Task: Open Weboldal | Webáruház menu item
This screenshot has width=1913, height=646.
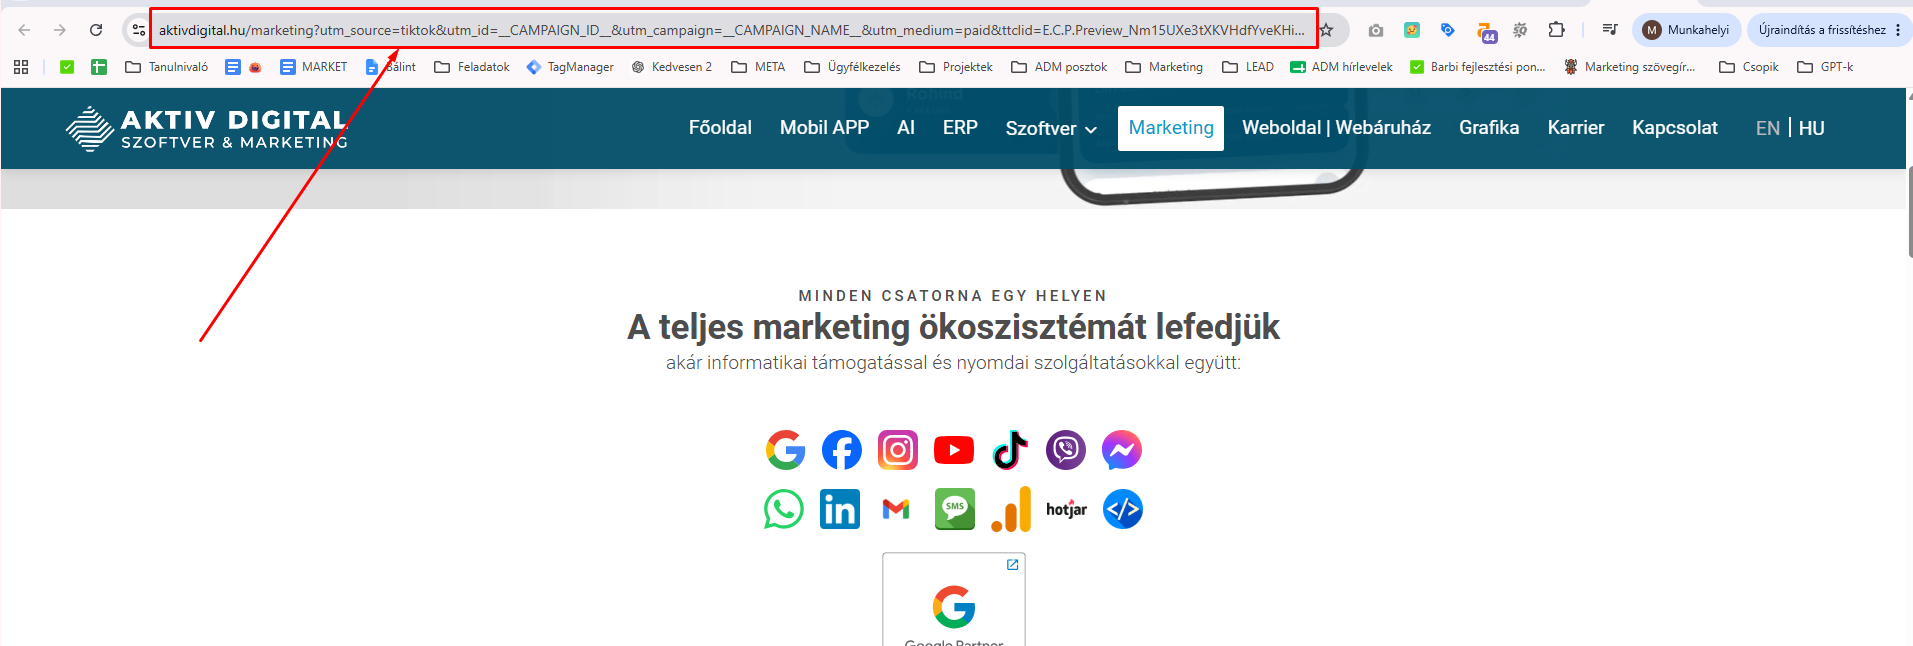Action: click(1336, 128)
